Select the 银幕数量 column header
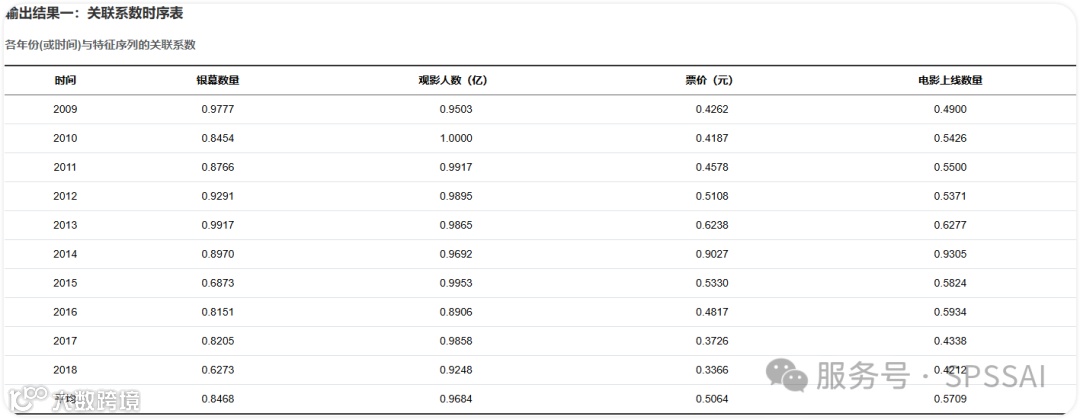 (217, 80)
